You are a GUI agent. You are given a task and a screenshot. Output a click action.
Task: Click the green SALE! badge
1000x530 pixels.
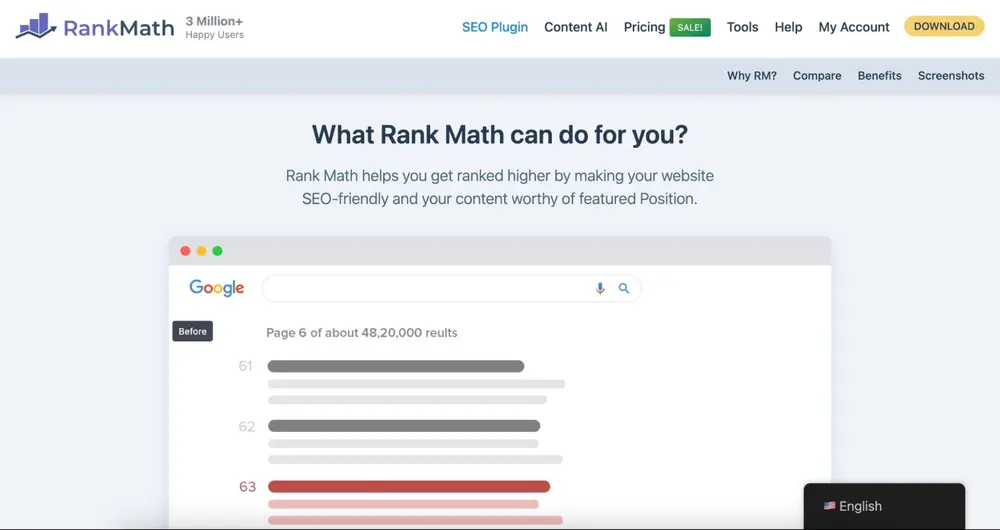click(690, 27)
